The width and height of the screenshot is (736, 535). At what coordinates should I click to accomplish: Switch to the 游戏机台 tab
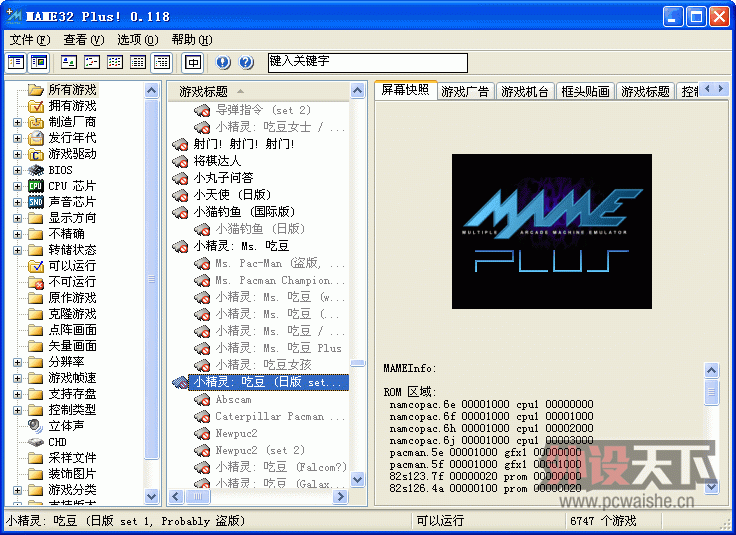(525, 92)
